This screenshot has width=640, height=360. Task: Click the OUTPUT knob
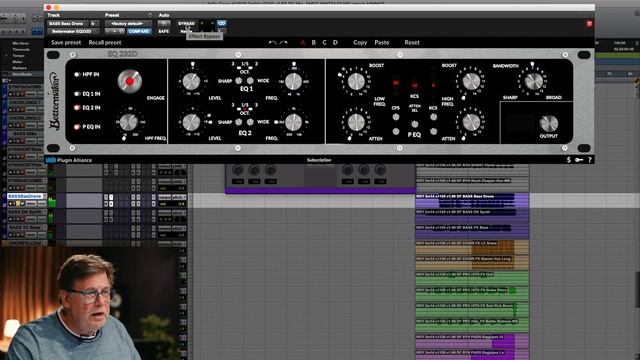[x=549, y=123]
